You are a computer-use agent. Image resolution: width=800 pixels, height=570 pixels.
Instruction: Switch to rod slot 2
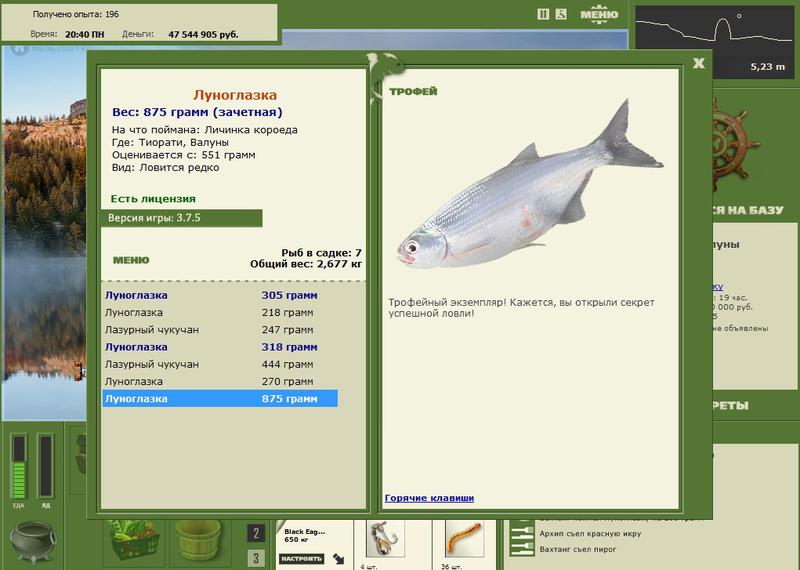(x=256, y=534)
